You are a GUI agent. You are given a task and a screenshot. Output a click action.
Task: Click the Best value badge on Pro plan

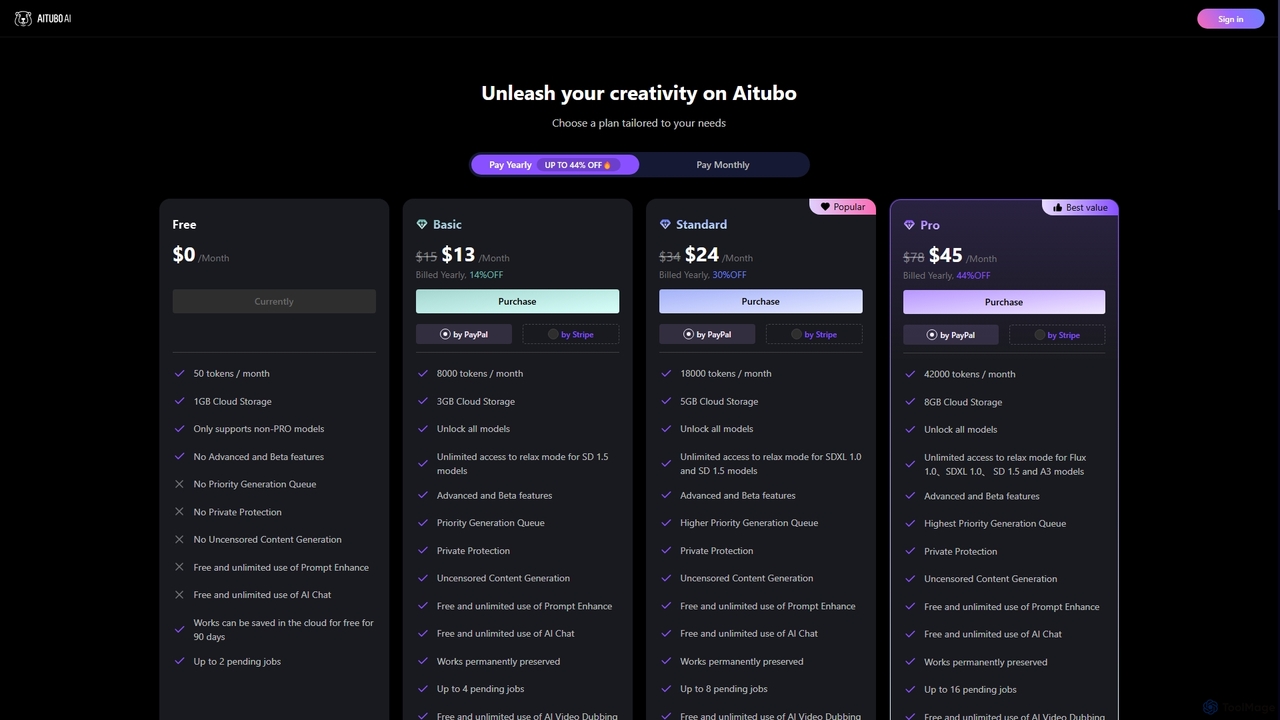click(x=1080, y=208)
